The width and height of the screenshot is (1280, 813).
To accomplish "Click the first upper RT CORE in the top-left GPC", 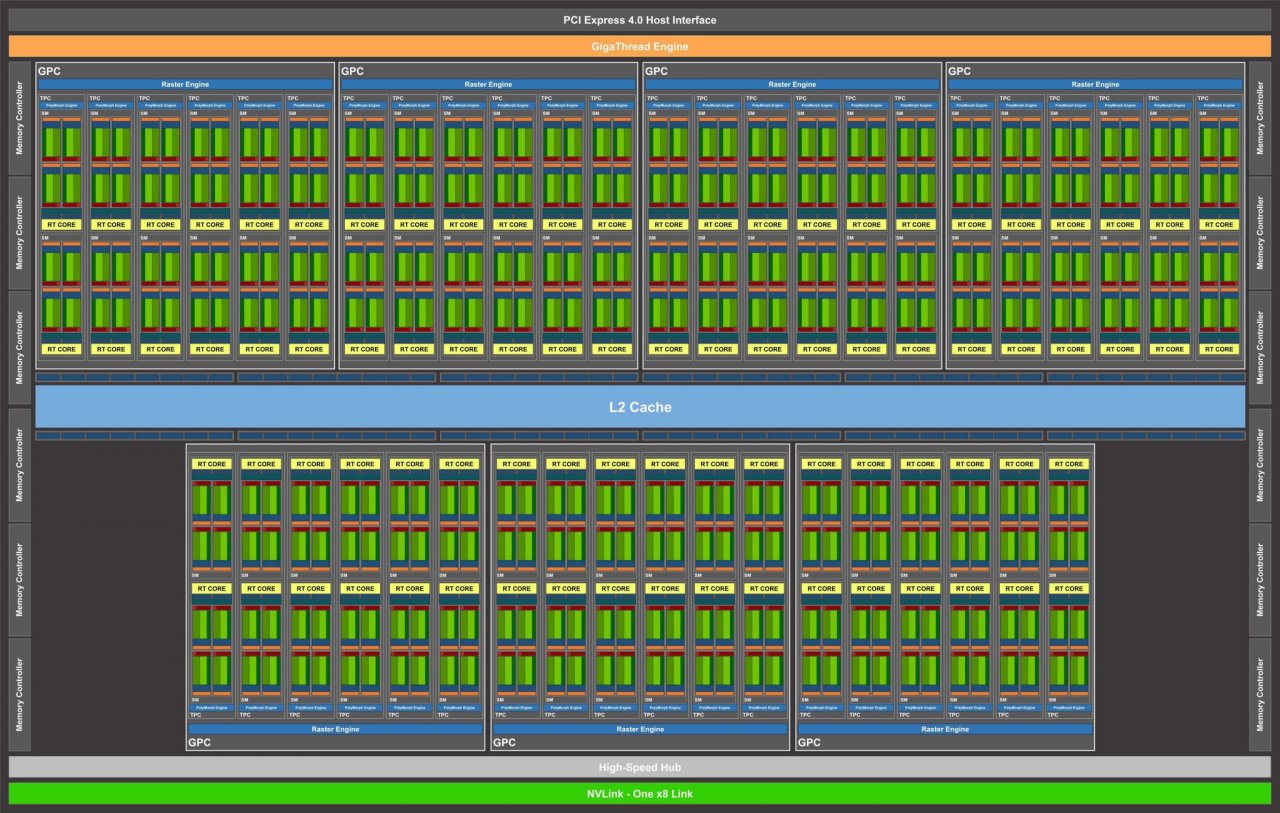I will click(61, 225).
